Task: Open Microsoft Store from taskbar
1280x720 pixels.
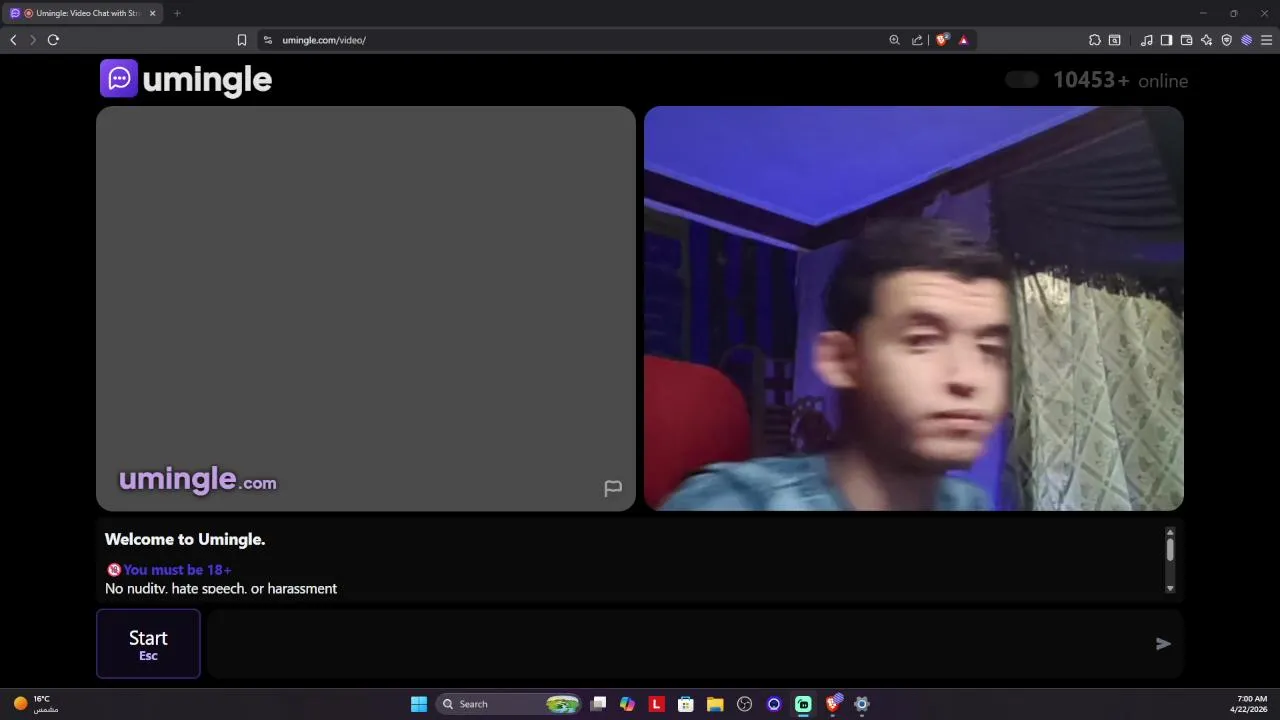Action: coord(686,704)
